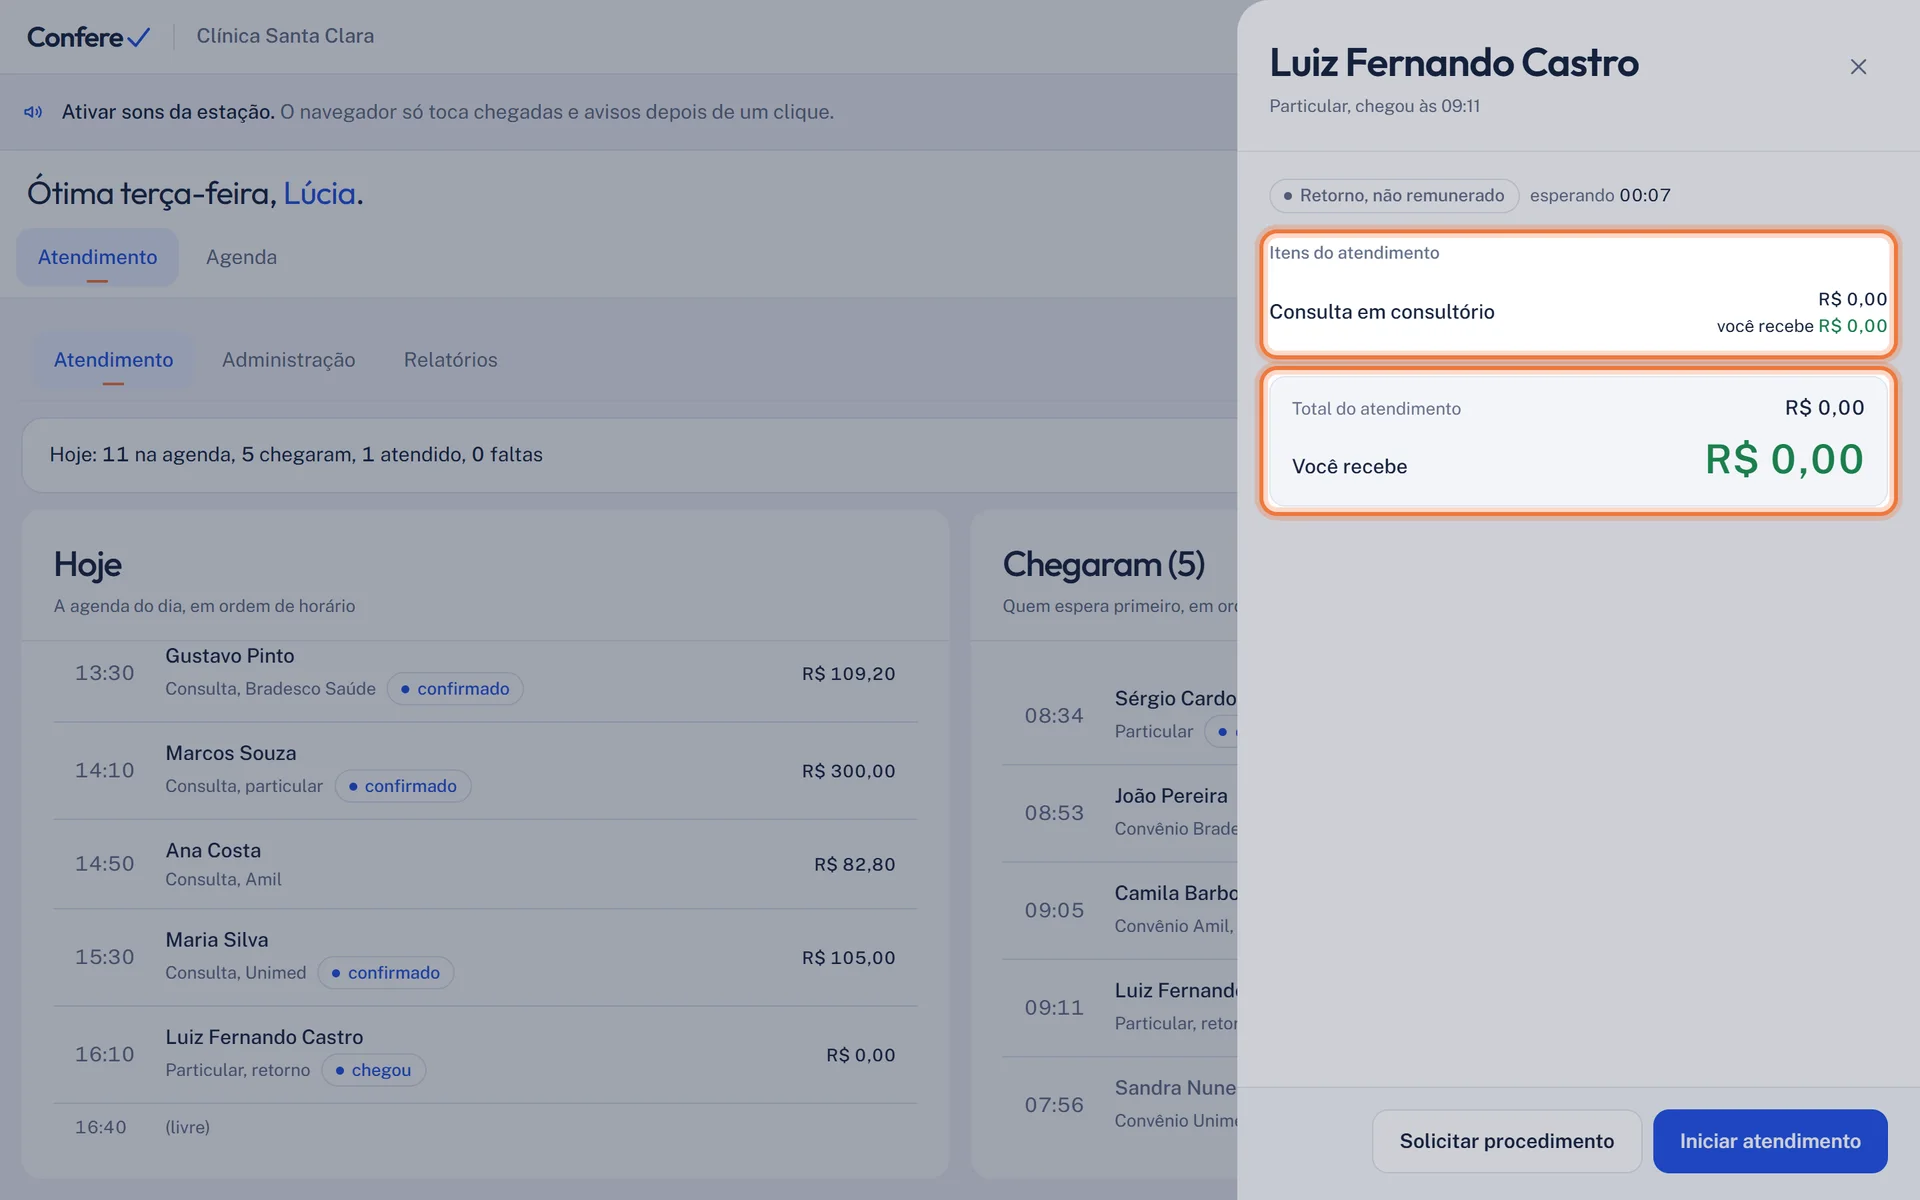Open João Pereira 08:53 arrival entry
Image resolution: width=1920 pixels, height=1200 pixels.
coord(1120,812)
